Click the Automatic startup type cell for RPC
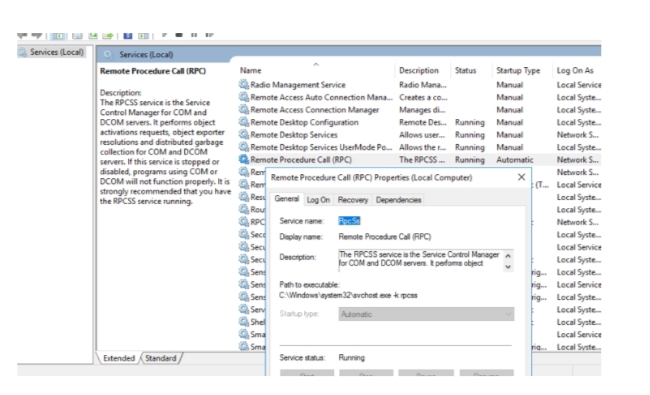This screenshot has height=395, width=650. [515, 160]
